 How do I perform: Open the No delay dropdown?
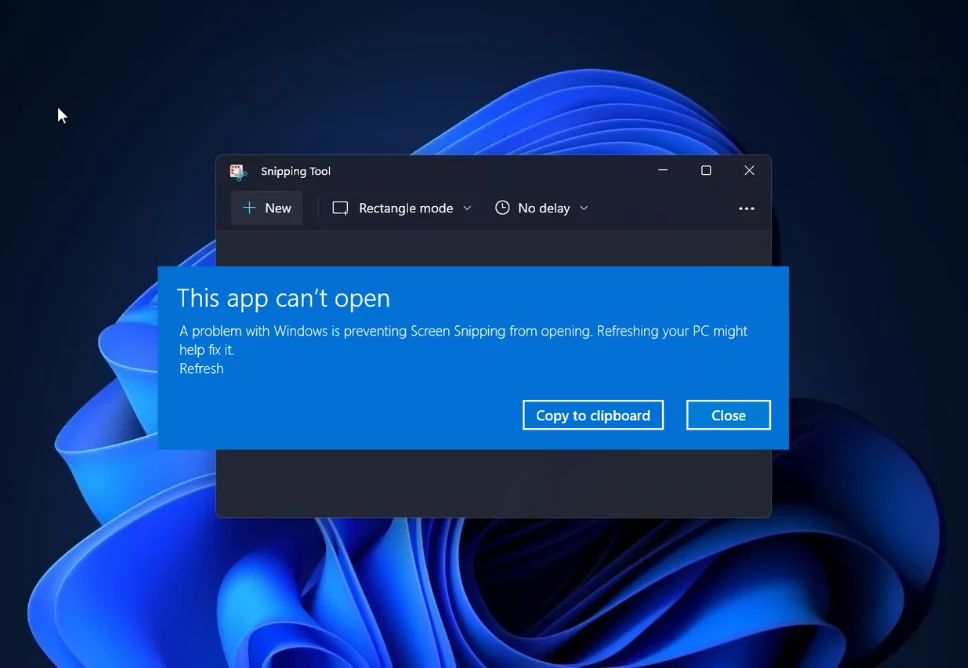coord(541,208)
